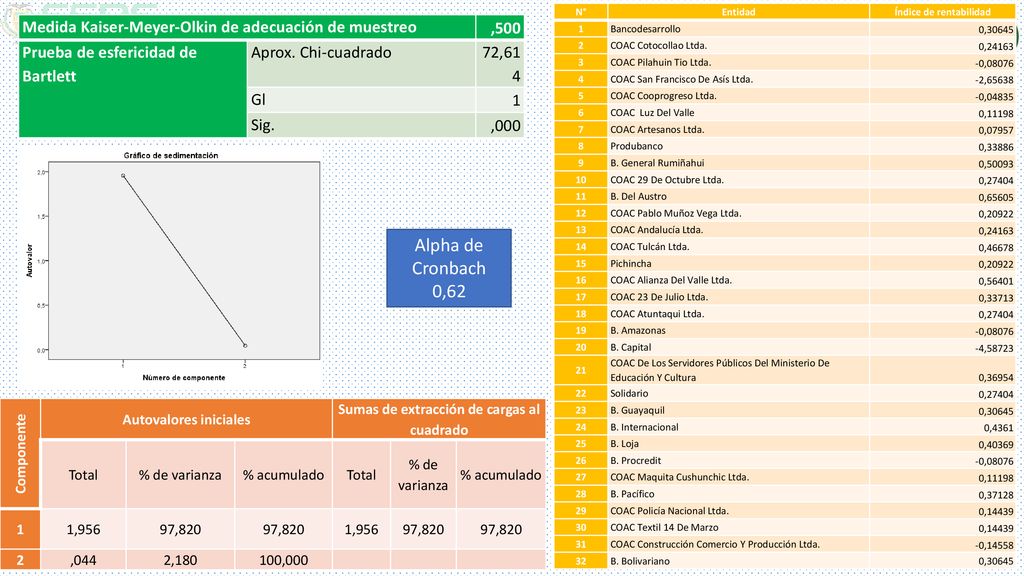This screenshot has width=1024, height=576.
Task: Click the 0,56401 profitability value
Action: point(996,281)
